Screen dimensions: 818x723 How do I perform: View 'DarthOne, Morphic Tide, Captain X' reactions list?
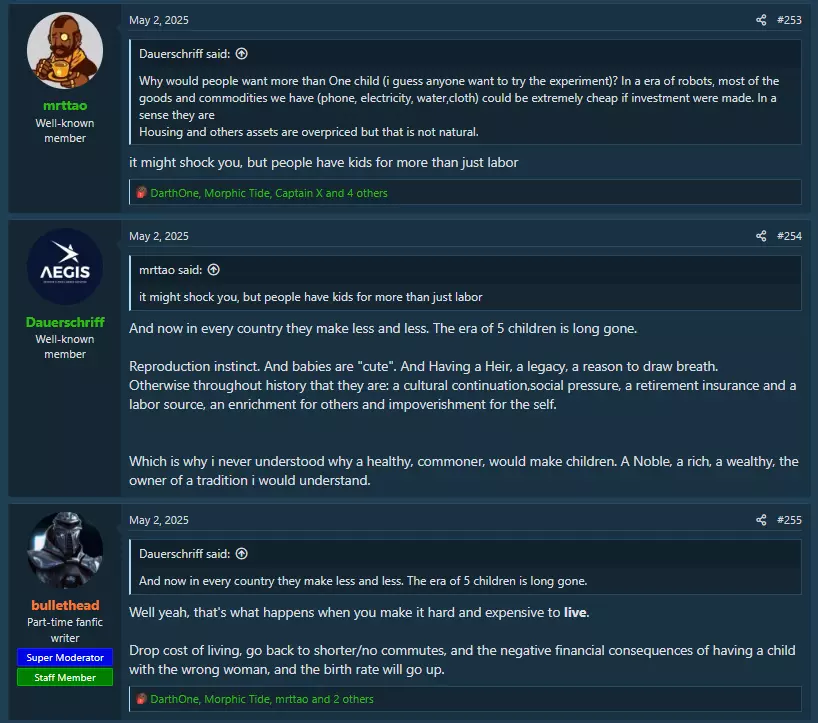(269, 193)
